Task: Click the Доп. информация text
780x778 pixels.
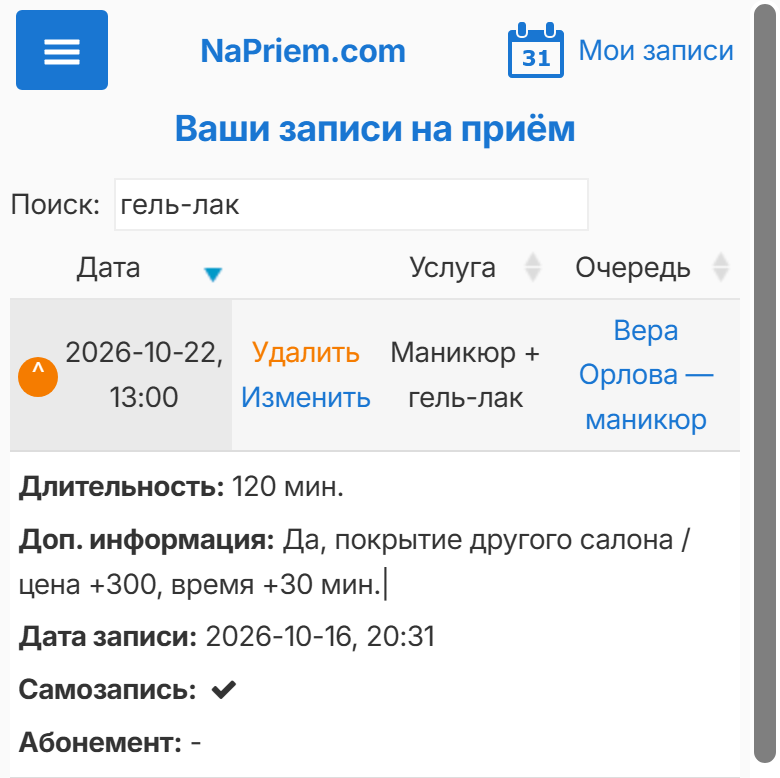Action: pyautogui.click(x=354, y=562)
